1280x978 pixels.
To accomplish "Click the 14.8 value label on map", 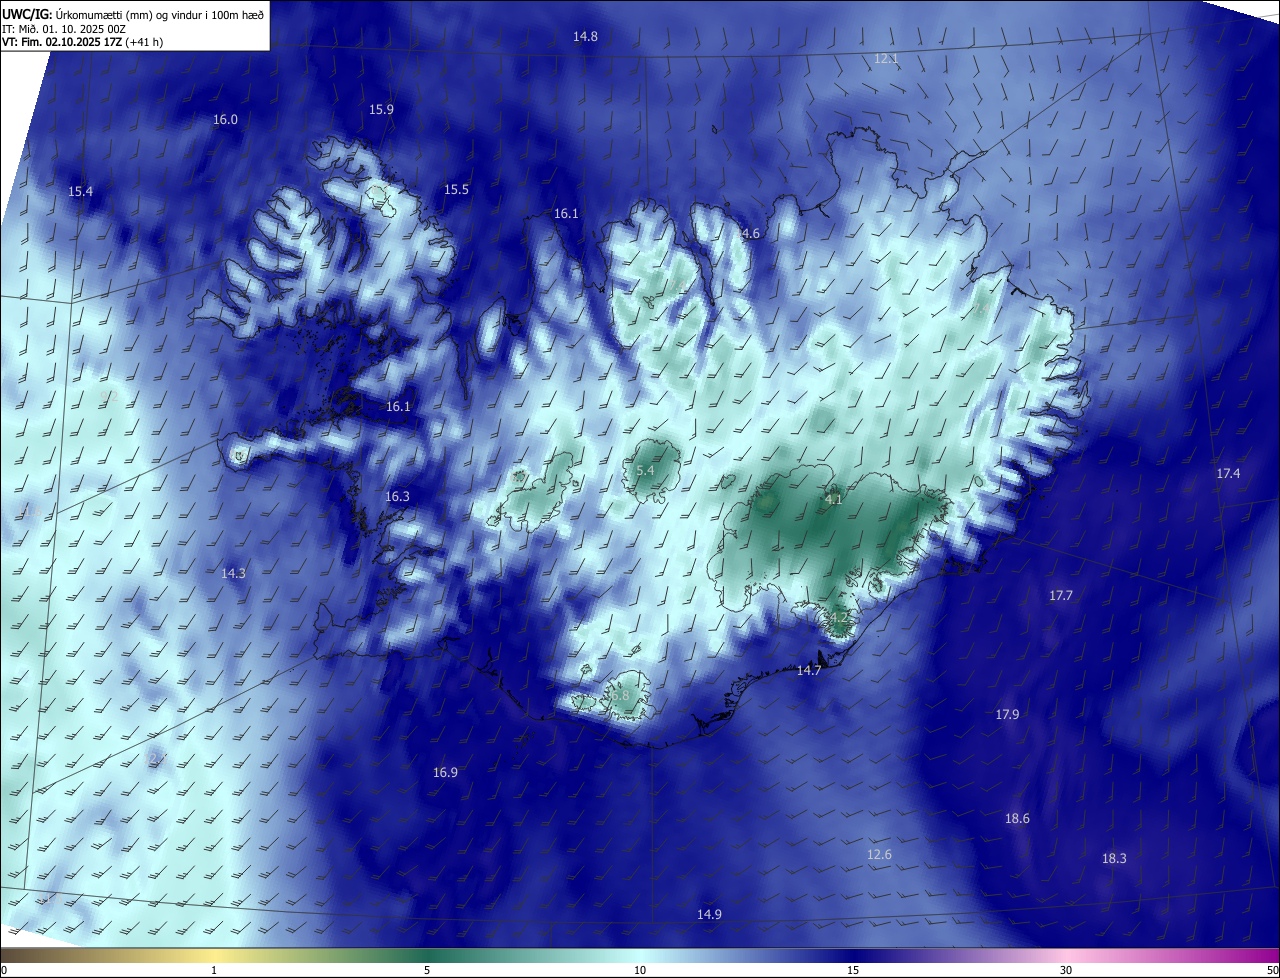I will point(585,37).
